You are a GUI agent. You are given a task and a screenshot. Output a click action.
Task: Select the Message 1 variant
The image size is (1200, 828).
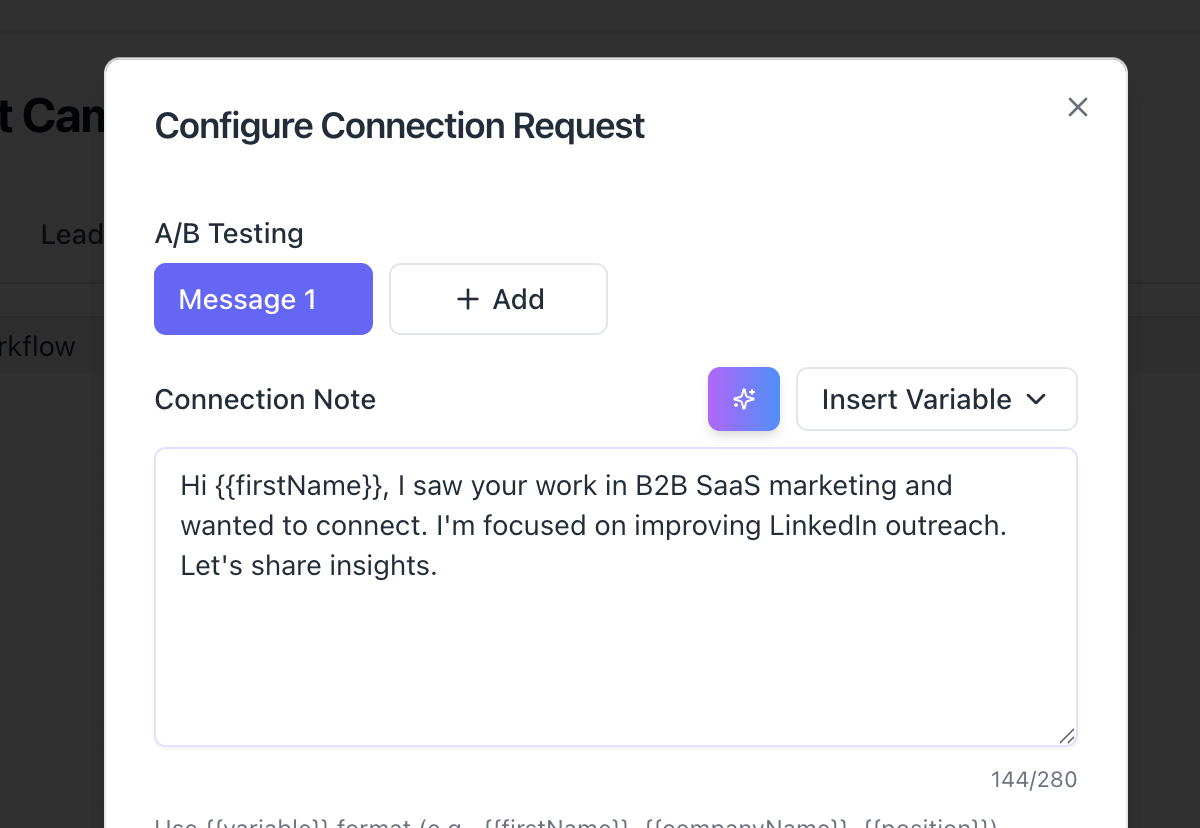click(x=263, y=299)
